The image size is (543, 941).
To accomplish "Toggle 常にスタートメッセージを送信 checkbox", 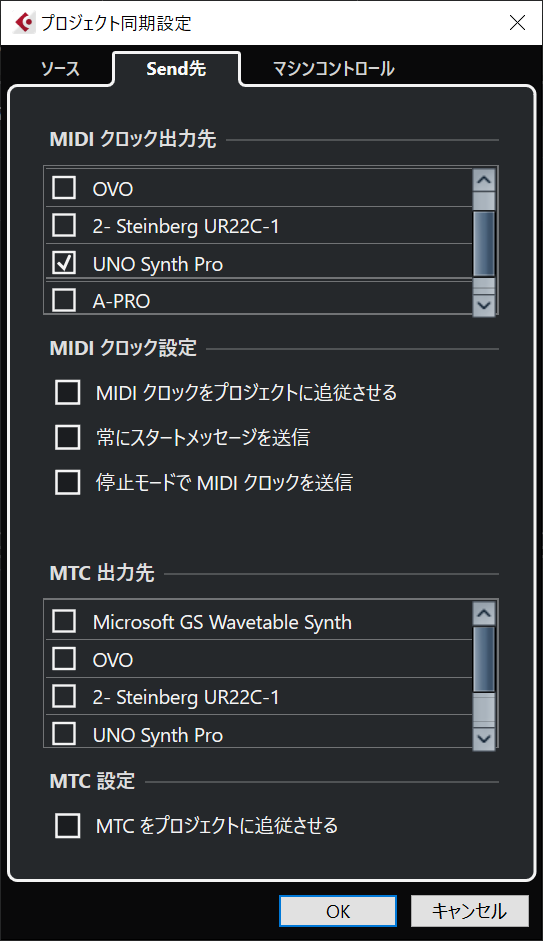I will (67, 437).
